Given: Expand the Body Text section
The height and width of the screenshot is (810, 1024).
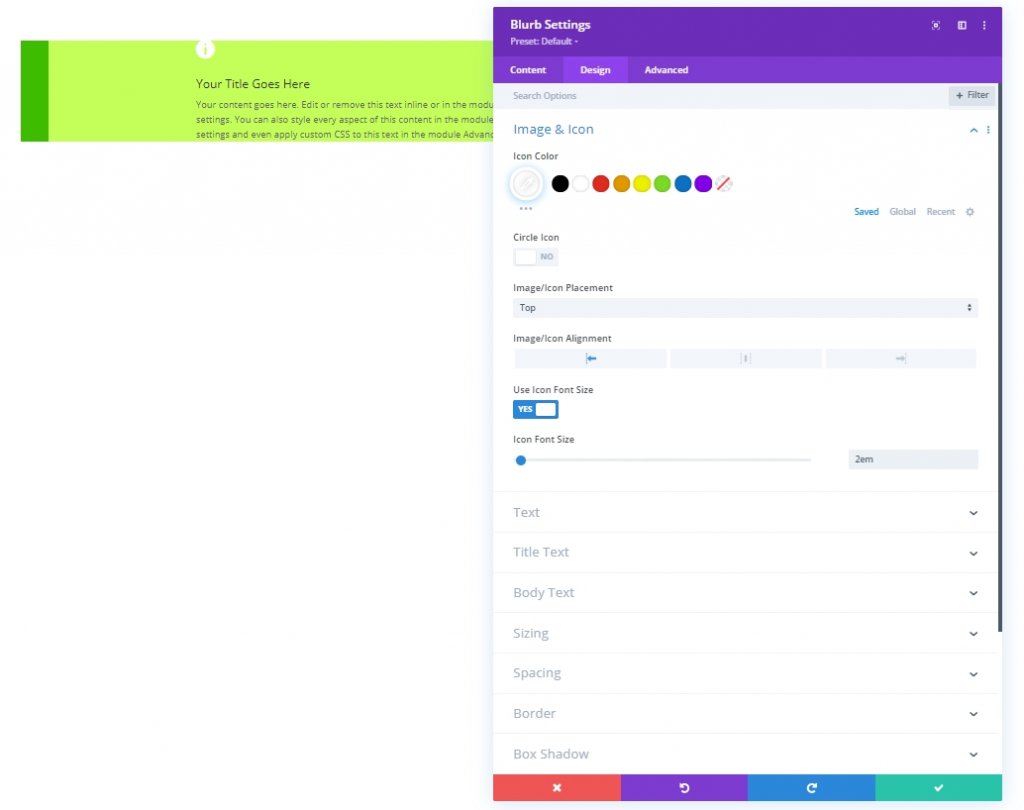Looking at the screenshot, I should [x=745, y=593].
